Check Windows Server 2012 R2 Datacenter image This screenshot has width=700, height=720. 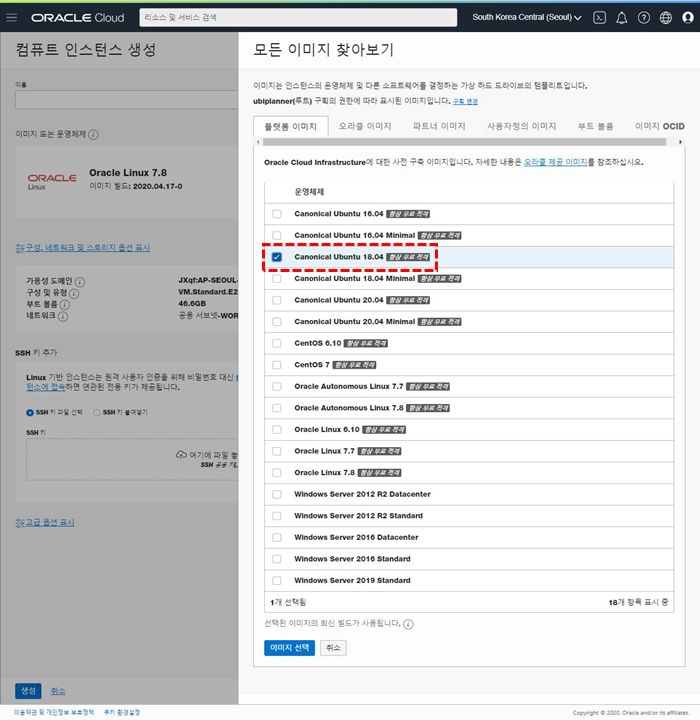(277, 495)
